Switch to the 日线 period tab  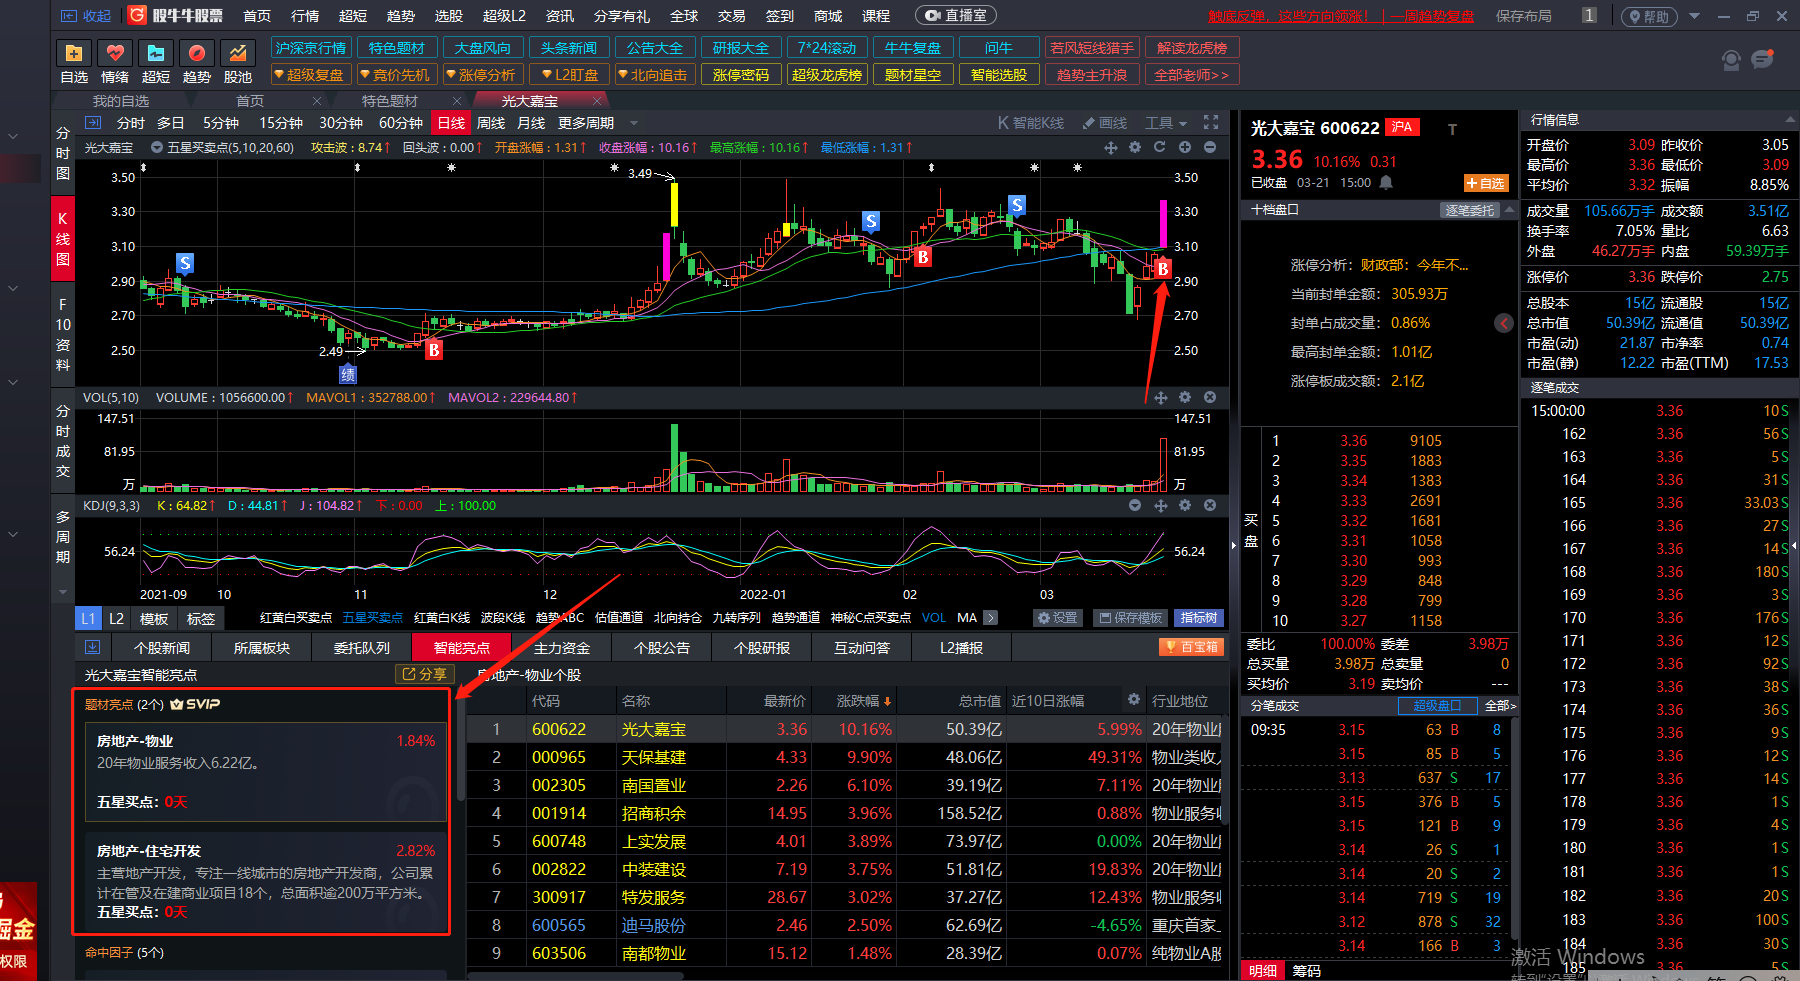[451, 123]
